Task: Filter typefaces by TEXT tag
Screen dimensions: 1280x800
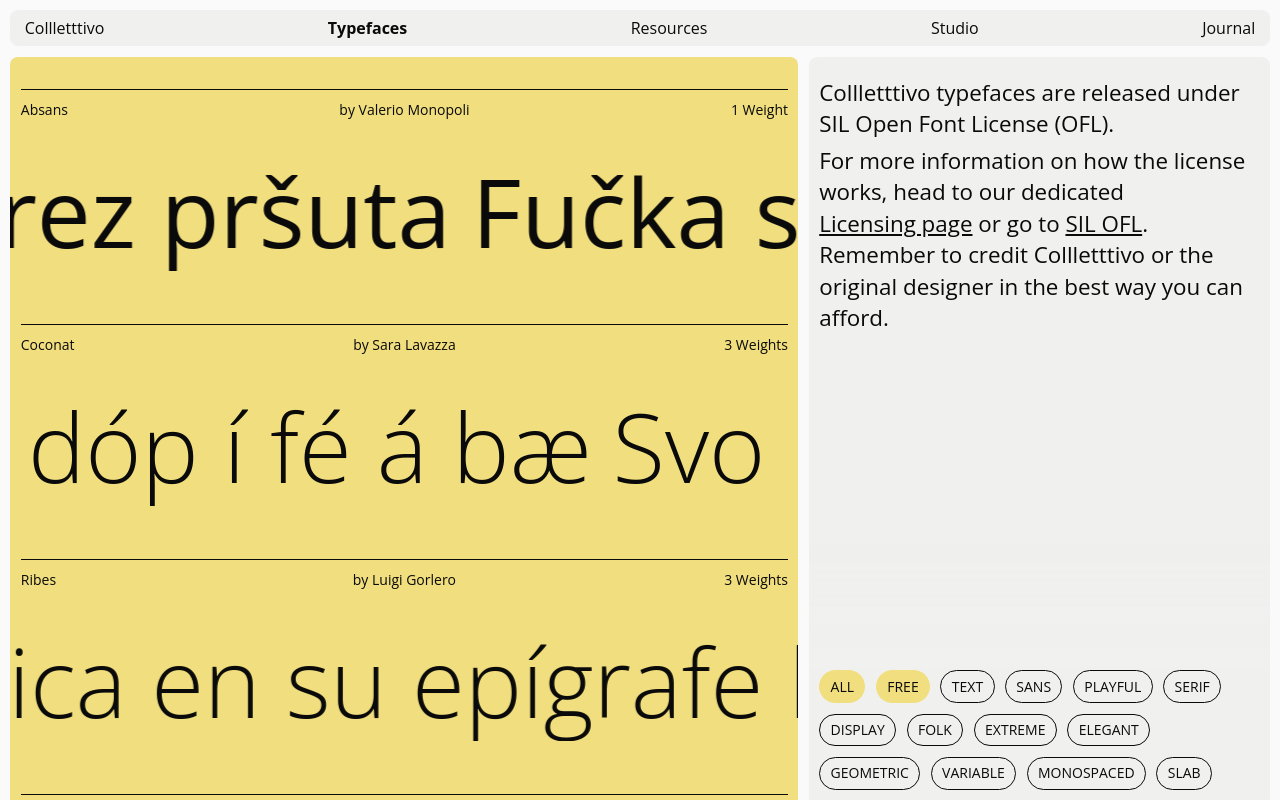Action: click(x=967, y=687)
